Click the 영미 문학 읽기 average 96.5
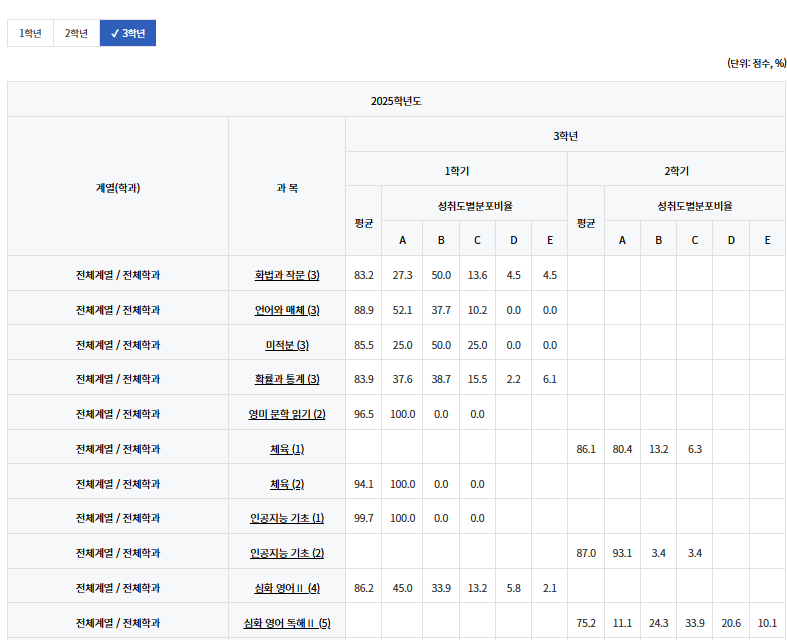Image resolution: width=787 pixels, height=640 pixels. tap(363, 414)
